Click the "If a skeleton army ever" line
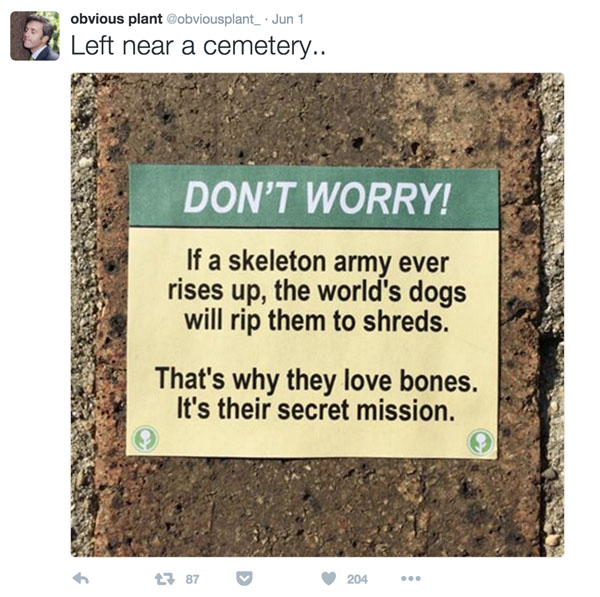The width and height of the screenshot is (600, 597). [x=313, y=265]
